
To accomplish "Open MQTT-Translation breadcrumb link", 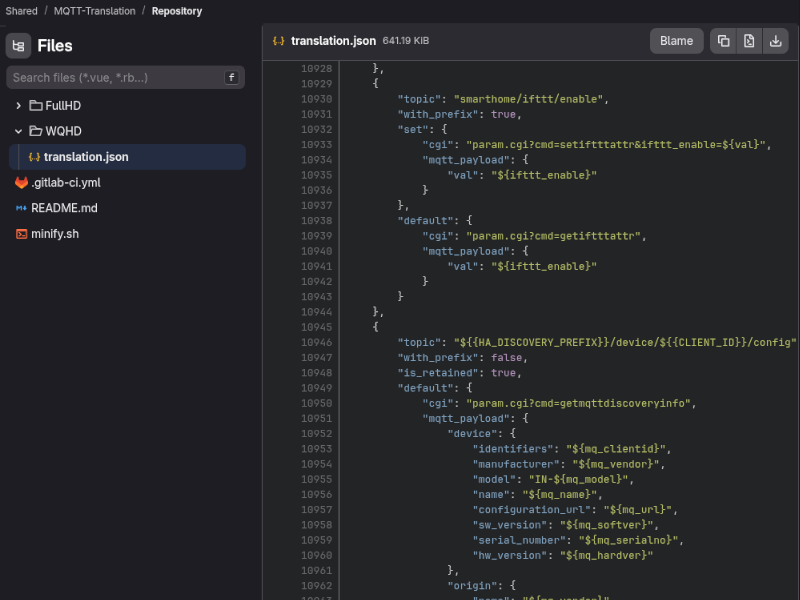I will pyautogui.click(x=95, y=11).
